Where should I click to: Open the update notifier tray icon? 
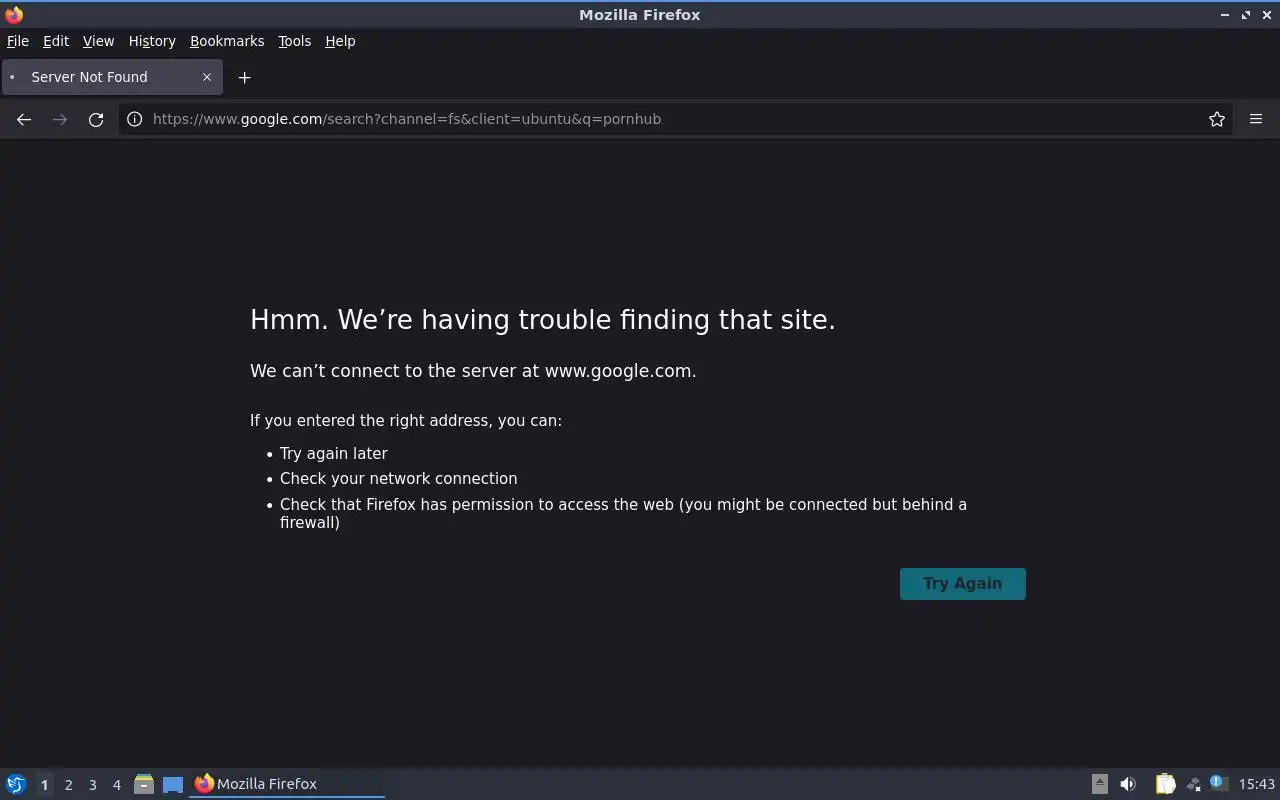1218,783
